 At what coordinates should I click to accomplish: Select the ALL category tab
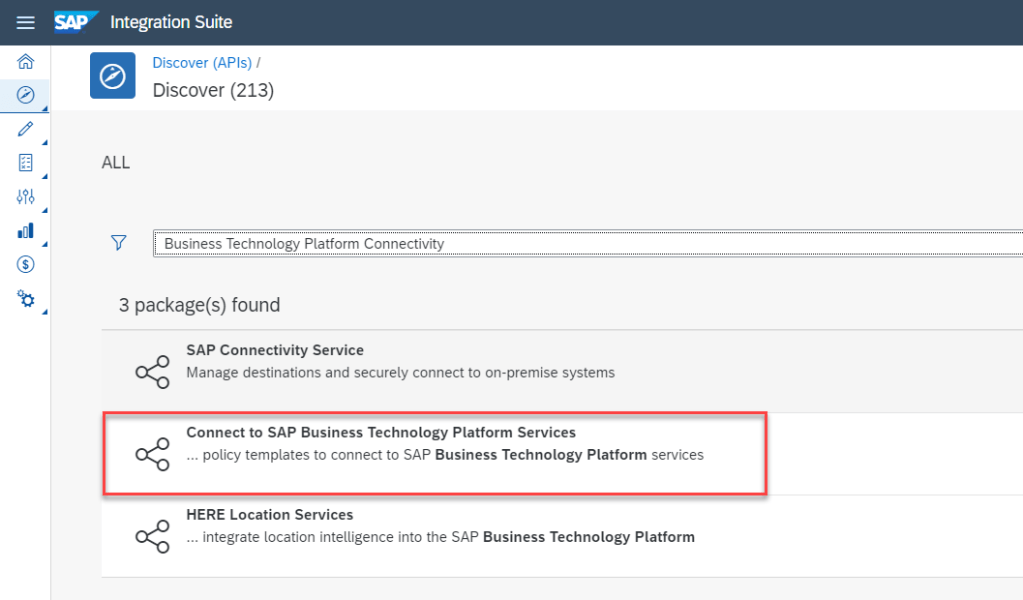tap(116, 163)
